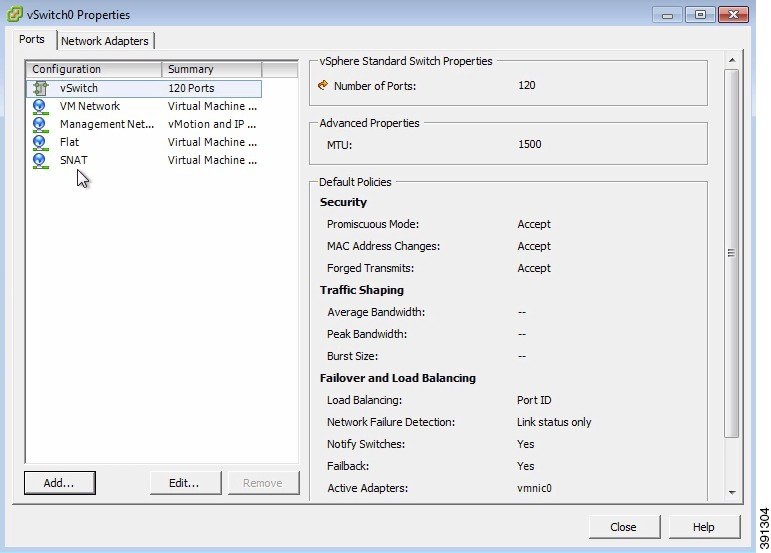Viewport: 771px width, 553px height.
Task: Click the '120 Ports' summary cell
Action: click(x=191, y=88)
